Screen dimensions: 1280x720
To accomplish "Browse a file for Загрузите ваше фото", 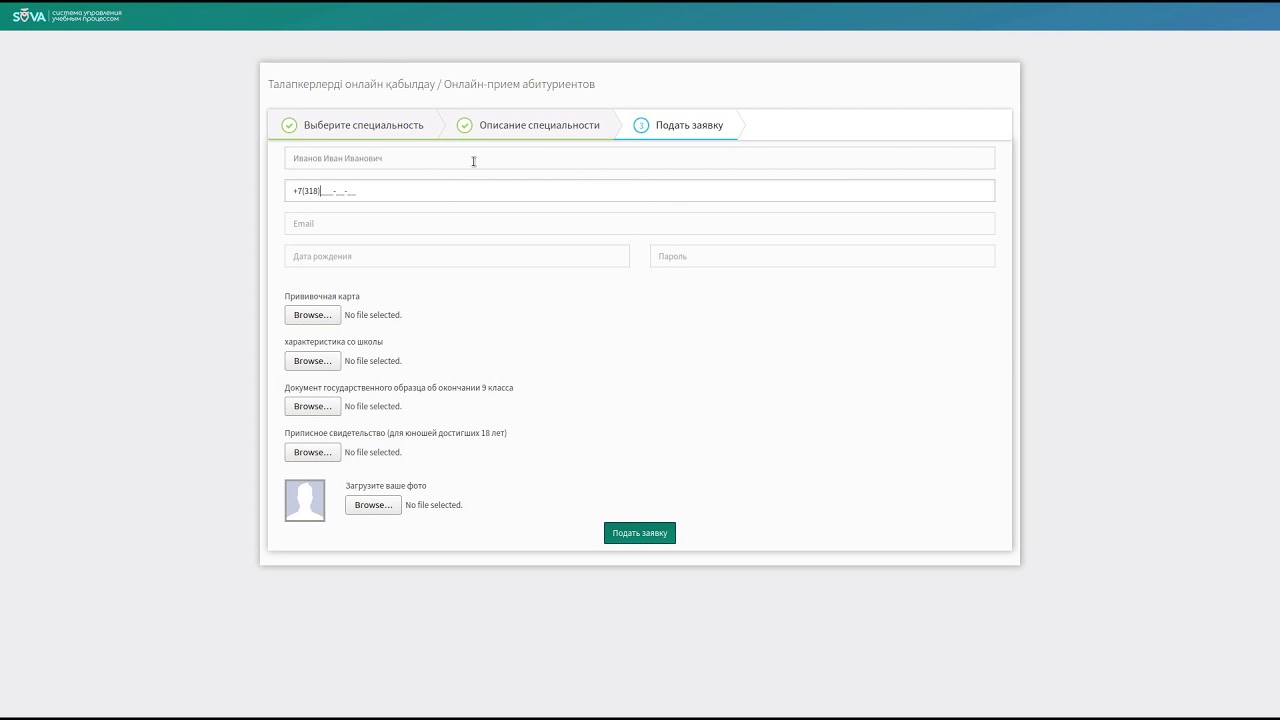I will [x=373, y=505].
